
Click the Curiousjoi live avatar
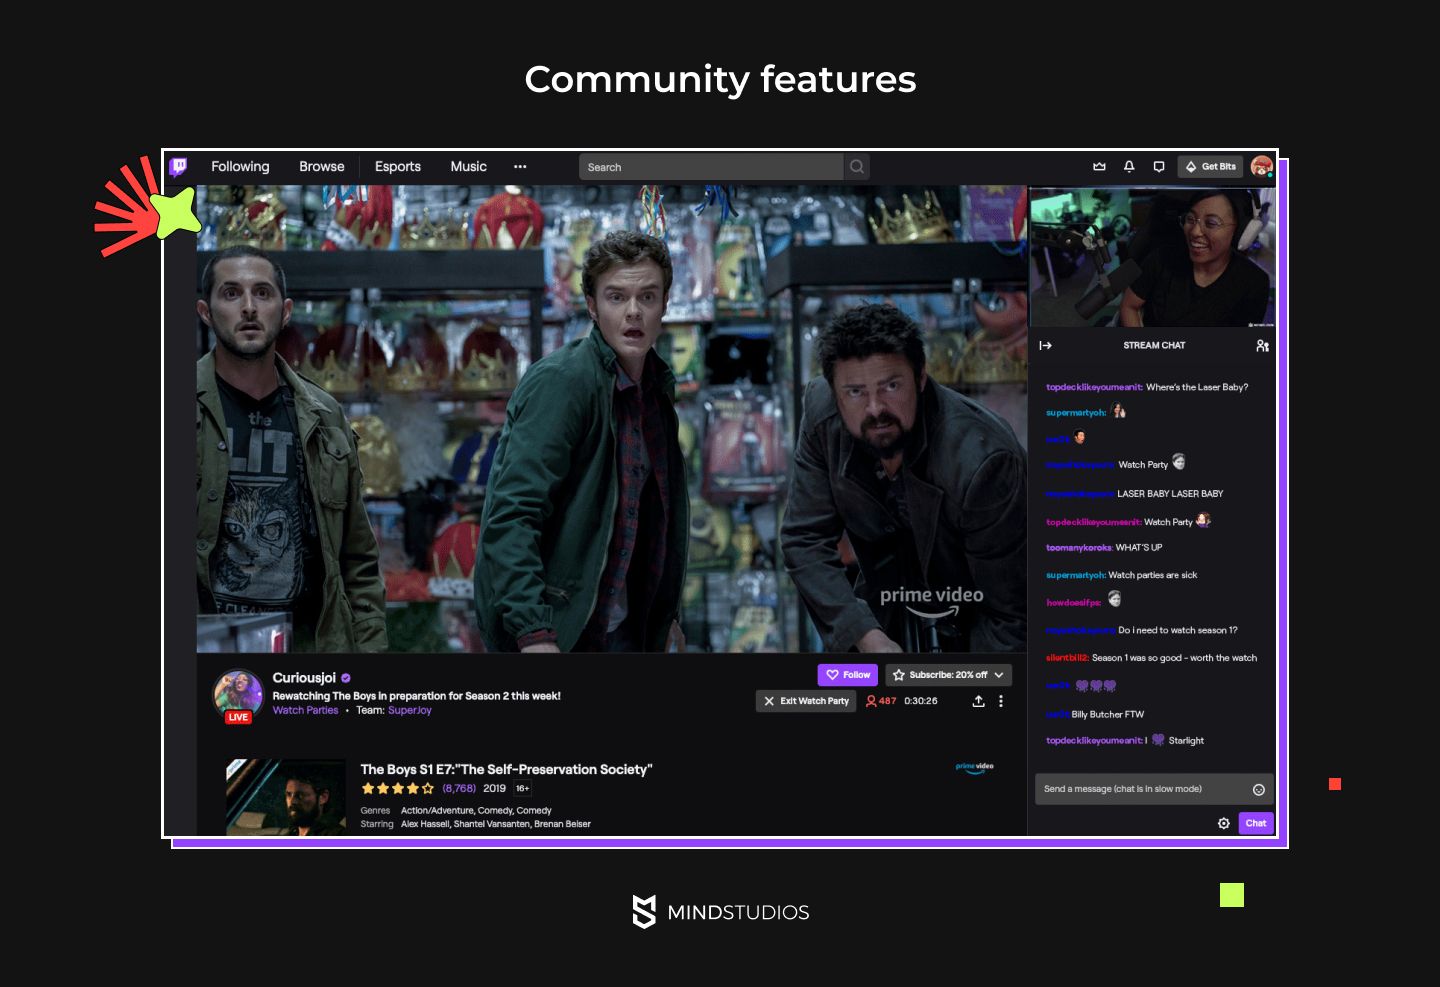point(238,695)
